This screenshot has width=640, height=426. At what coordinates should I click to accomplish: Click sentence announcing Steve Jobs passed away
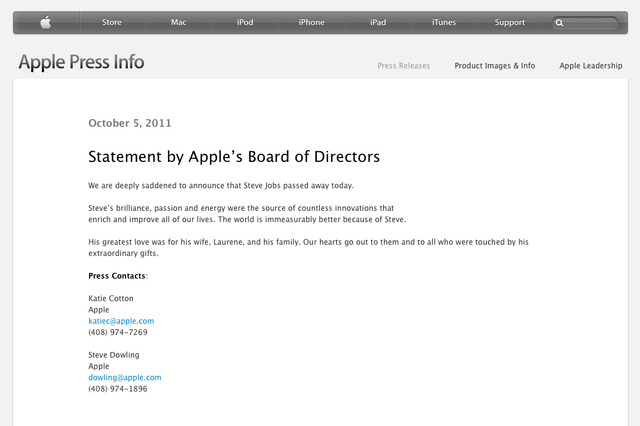[x=221, y=186]
